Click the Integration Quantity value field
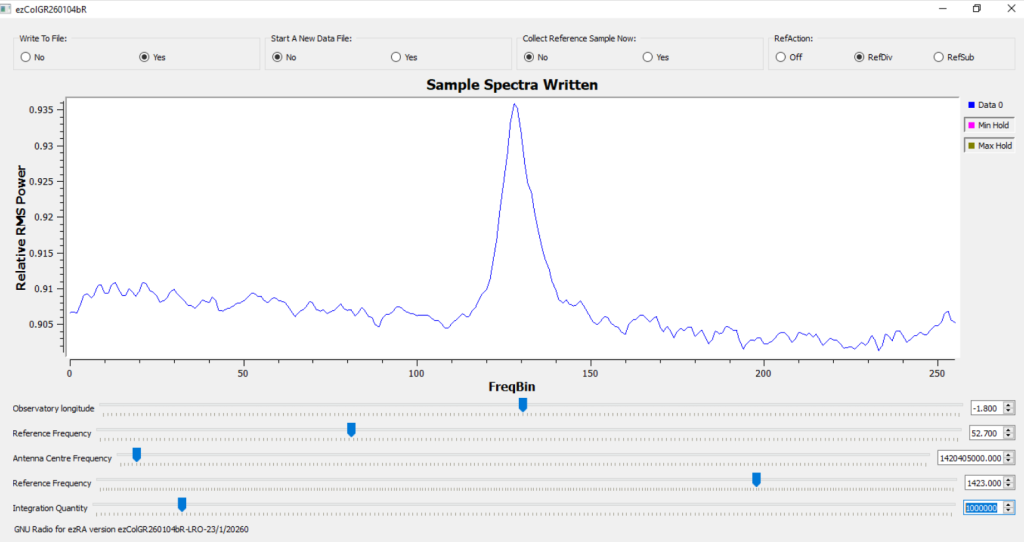Viewport: 1024px width, 542px height. tap(981, 508)
